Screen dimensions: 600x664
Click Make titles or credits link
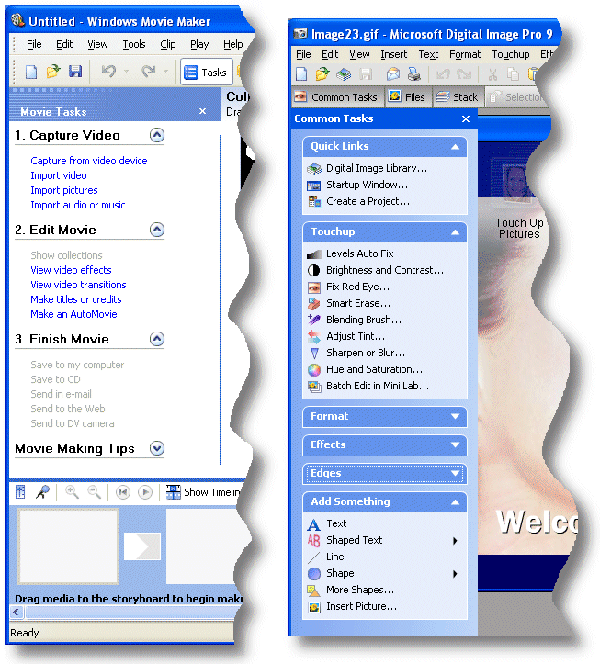76,299
